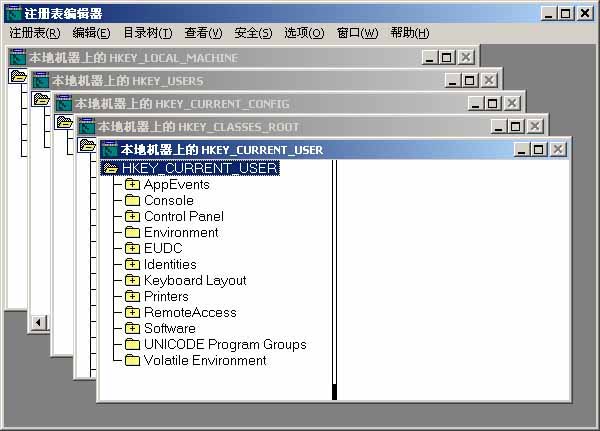Expand the Identities folder icon

coord(132,265)
